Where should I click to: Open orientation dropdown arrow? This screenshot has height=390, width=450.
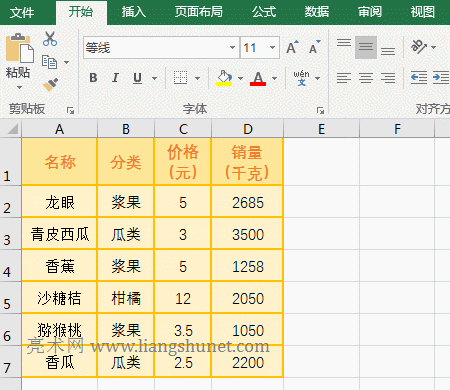[x=433, y=47]
